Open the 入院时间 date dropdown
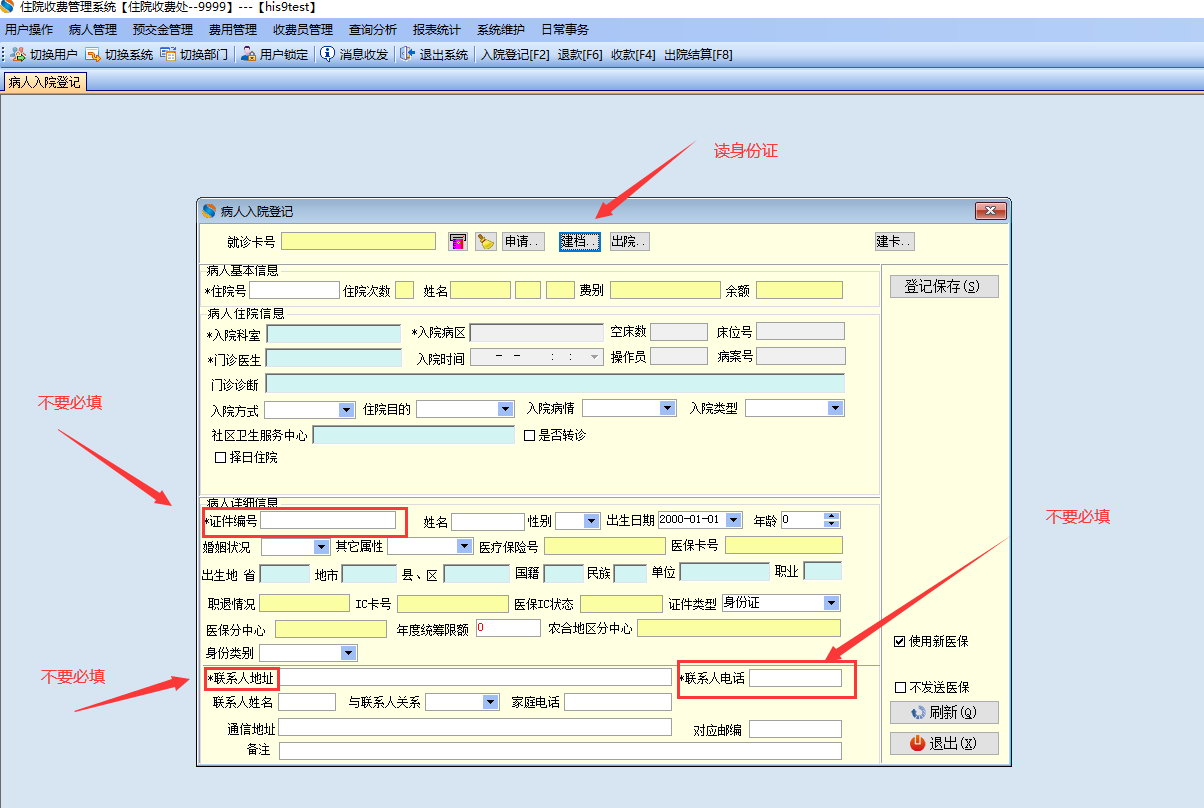Screen dimensions: 1204x808 (x=595, y=357)
